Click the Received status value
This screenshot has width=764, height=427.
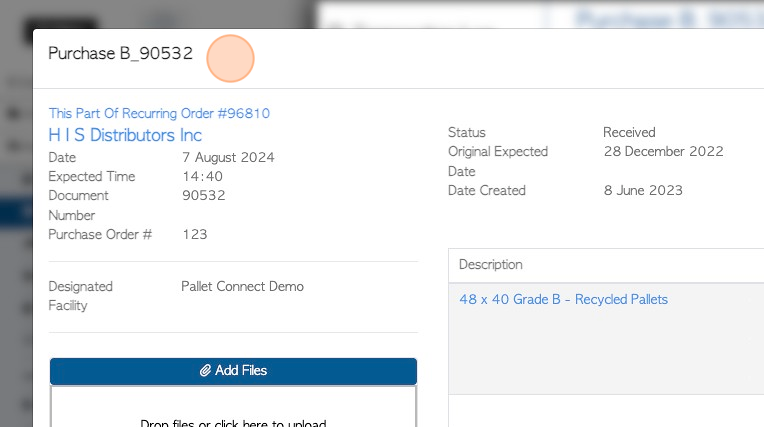(629, 132)
